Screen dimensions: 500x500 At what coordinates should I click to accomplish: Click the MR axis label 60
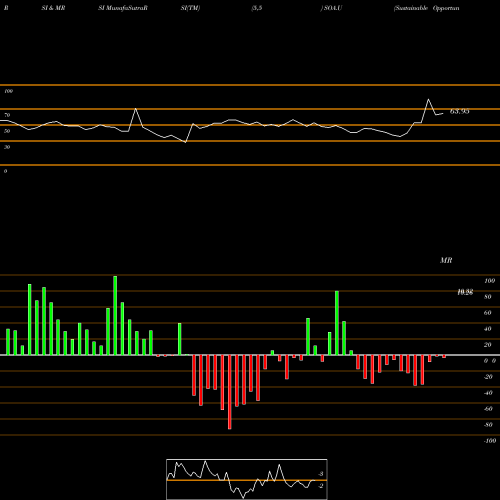point(488,313)
